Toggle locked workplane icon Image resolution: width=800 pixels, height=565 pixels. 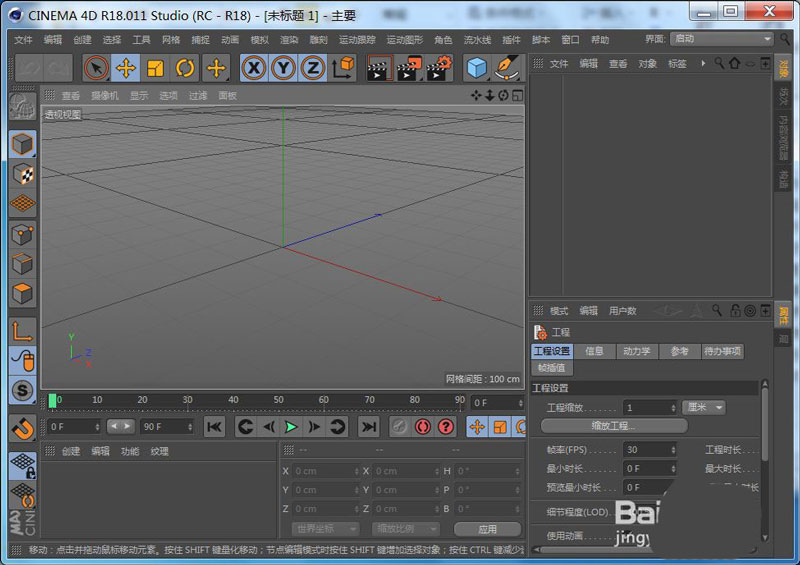pyautogui.click(x=22, y=465)
